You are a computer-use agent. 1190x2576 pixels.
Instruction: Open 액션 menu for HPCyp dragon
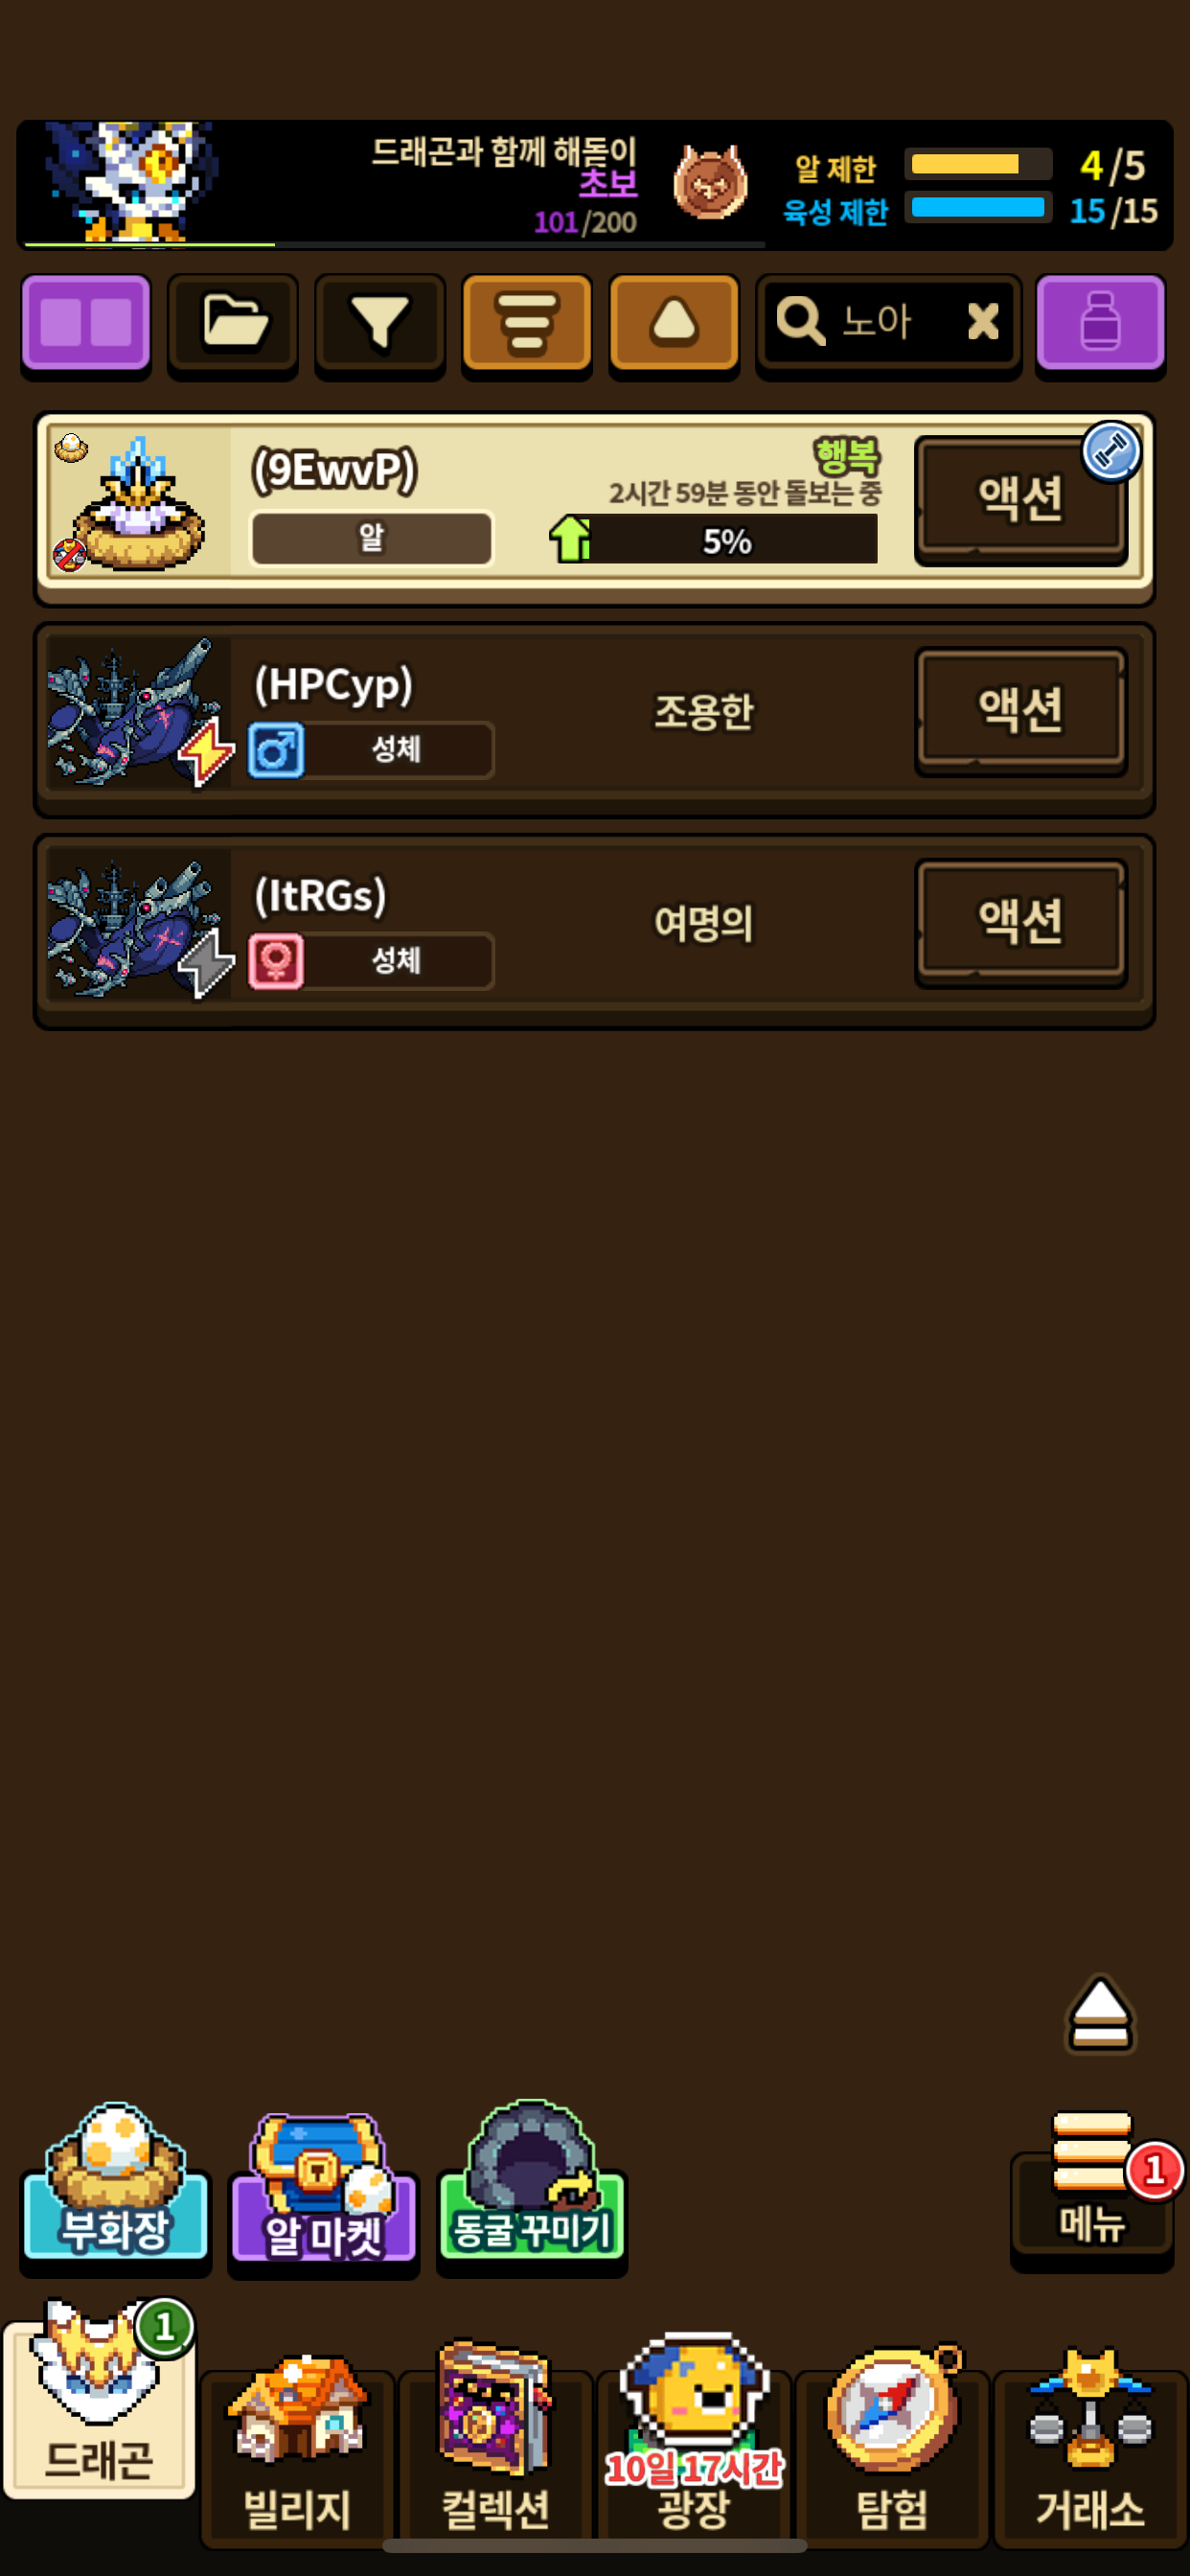tap(1021, 710)
